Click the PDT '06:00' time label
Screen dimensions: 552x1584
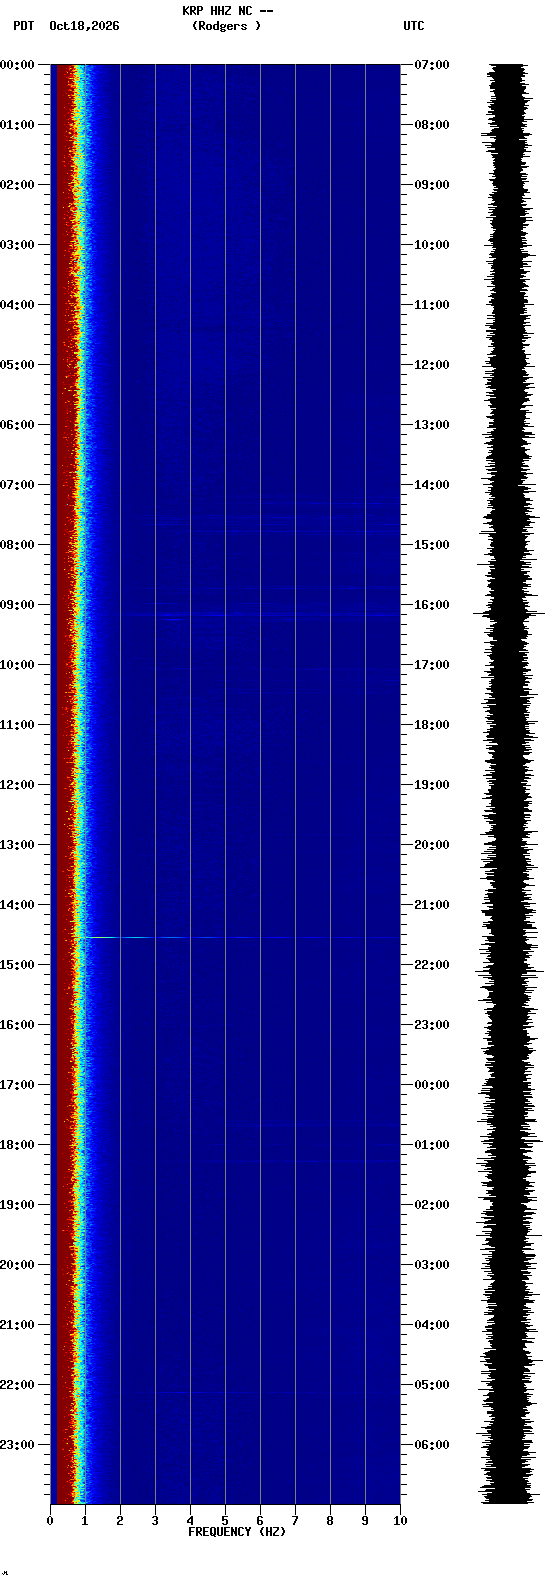tap(17, 425)
